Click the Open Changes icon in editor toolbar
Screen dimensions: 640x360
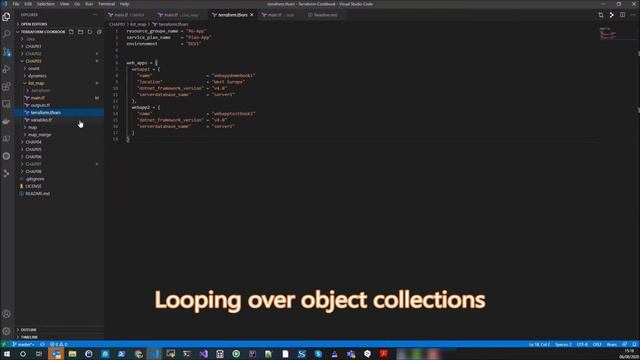tap(601, 15)
